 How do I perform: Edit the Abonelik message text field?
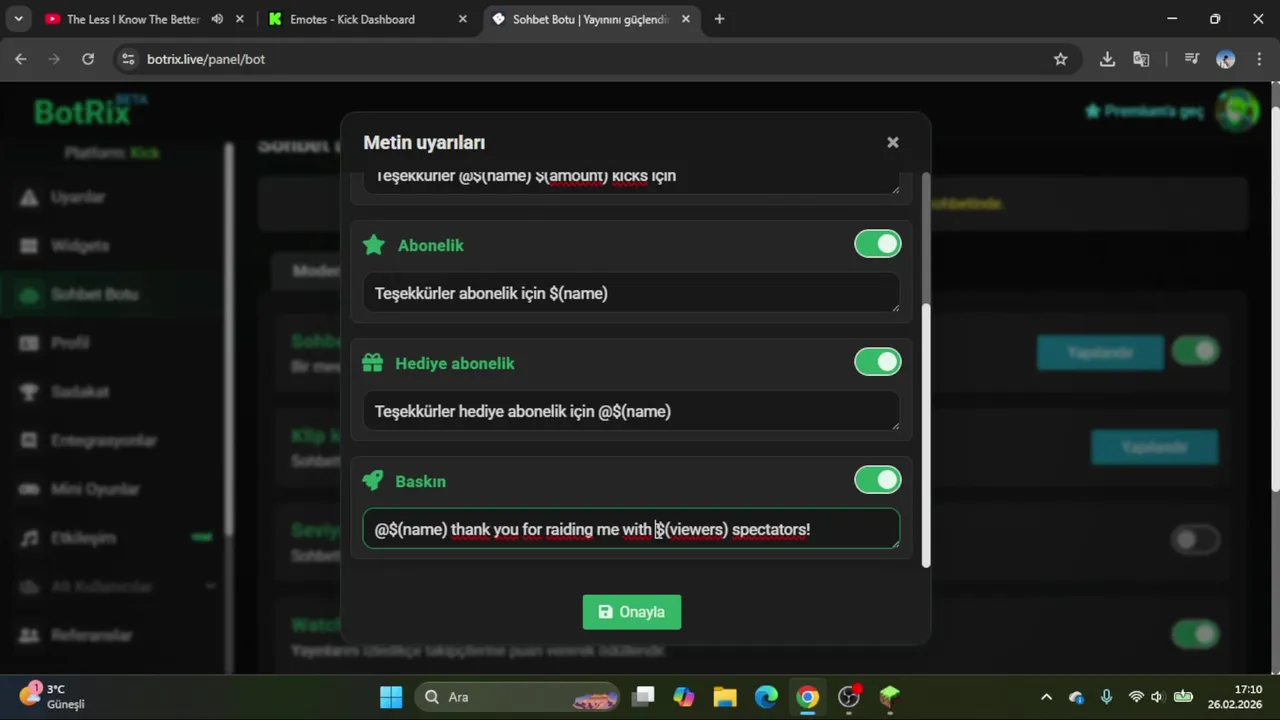click(631, 293)
